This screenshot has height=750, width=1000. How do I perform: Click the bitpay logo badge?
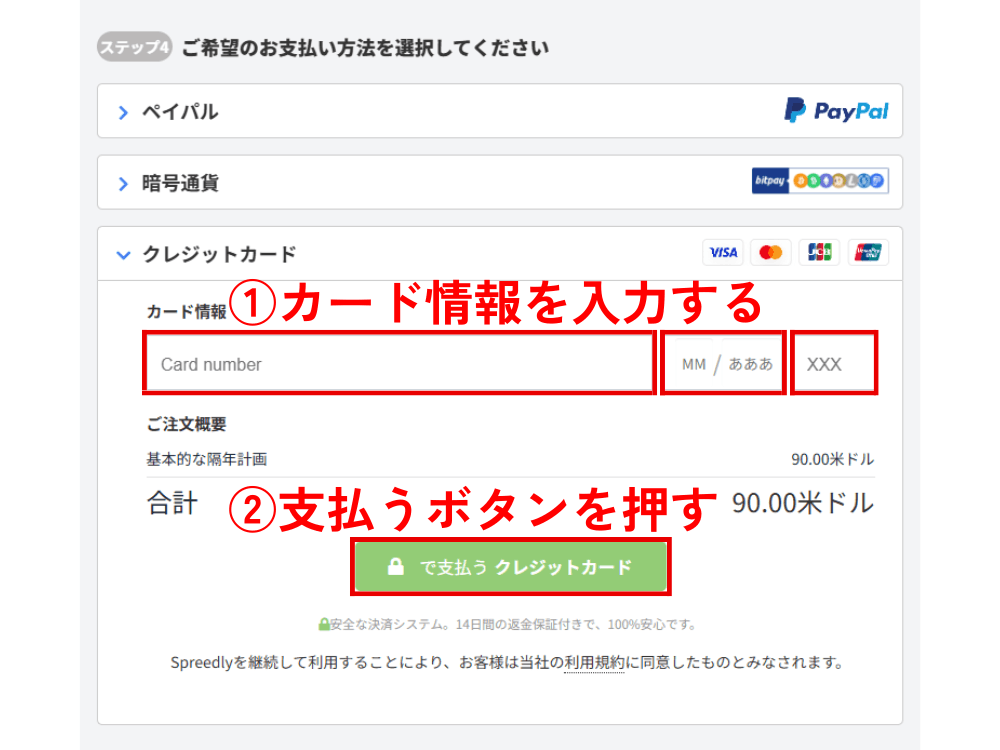point(771,181)
